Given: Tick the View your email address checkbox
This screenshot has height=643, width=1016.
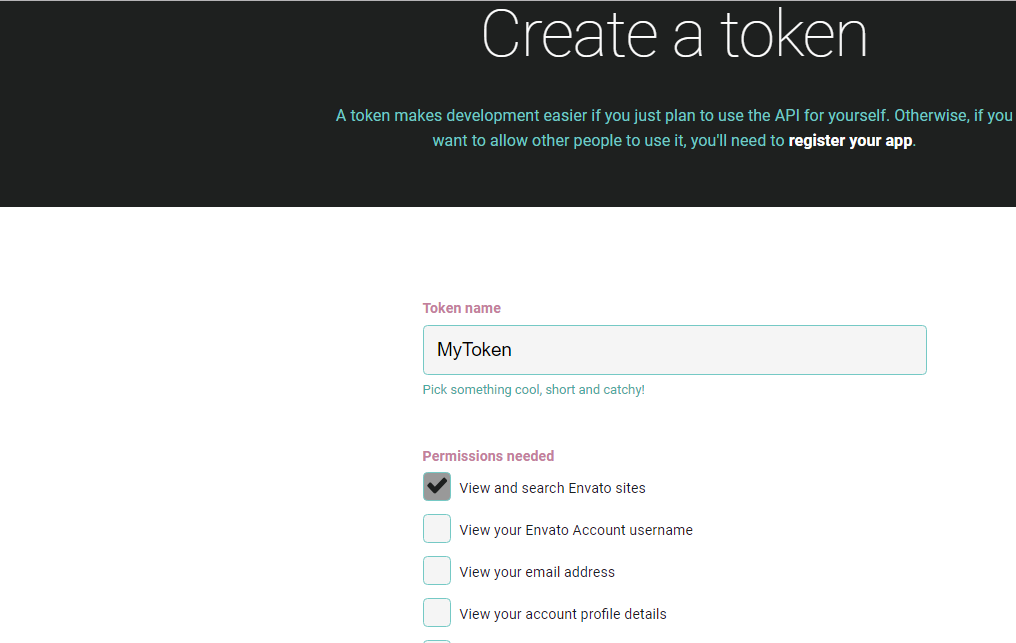Looking at the screenshot, I should [437, 571].
